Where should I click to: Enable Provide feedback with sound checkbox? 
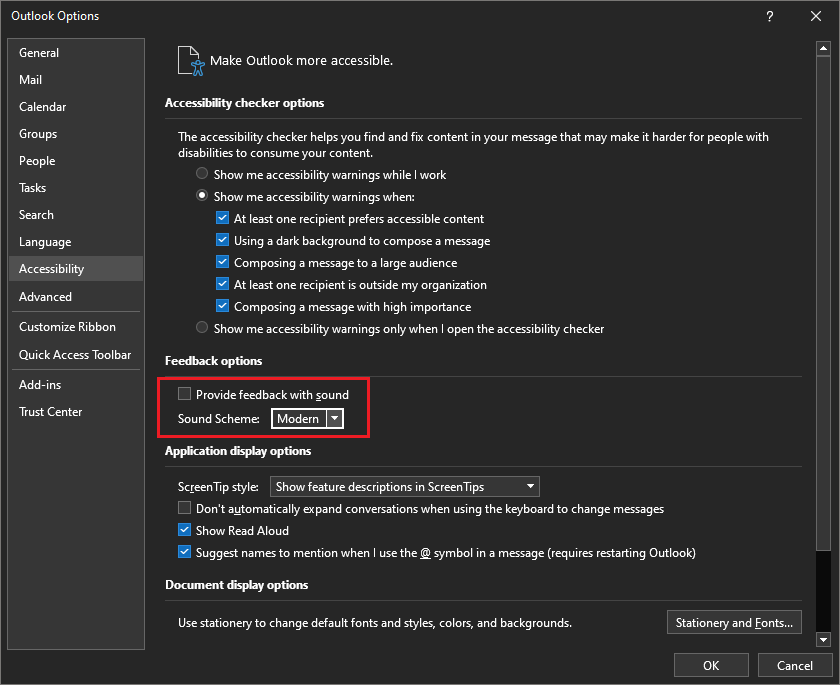[x=185, y=395]
